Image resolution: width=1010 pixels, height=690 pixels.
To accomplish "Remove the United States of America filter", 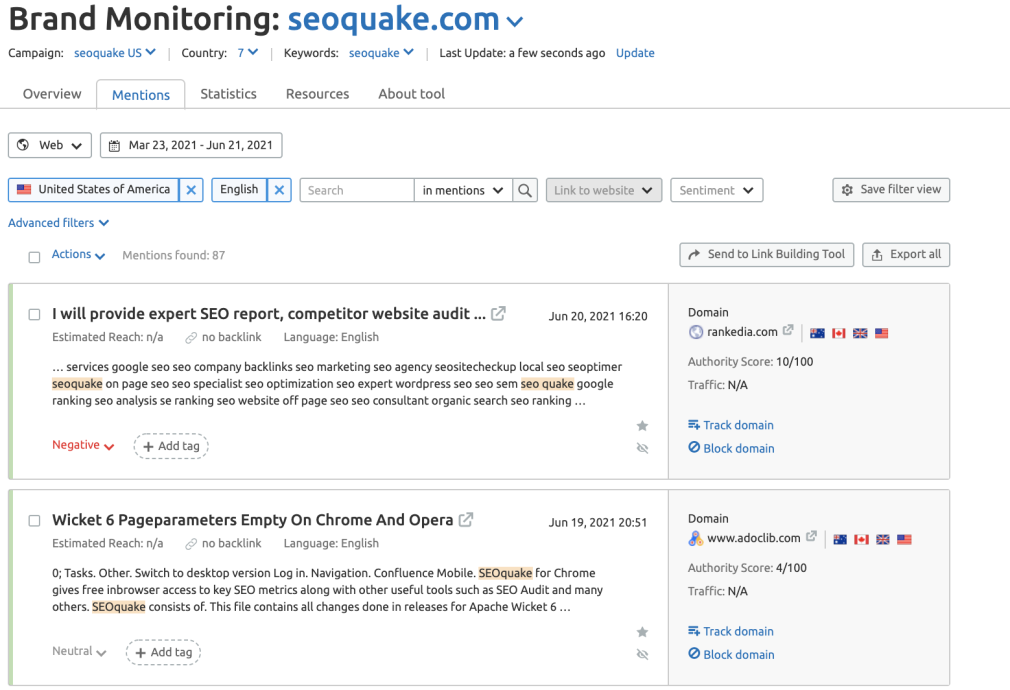I will point(191,190).
